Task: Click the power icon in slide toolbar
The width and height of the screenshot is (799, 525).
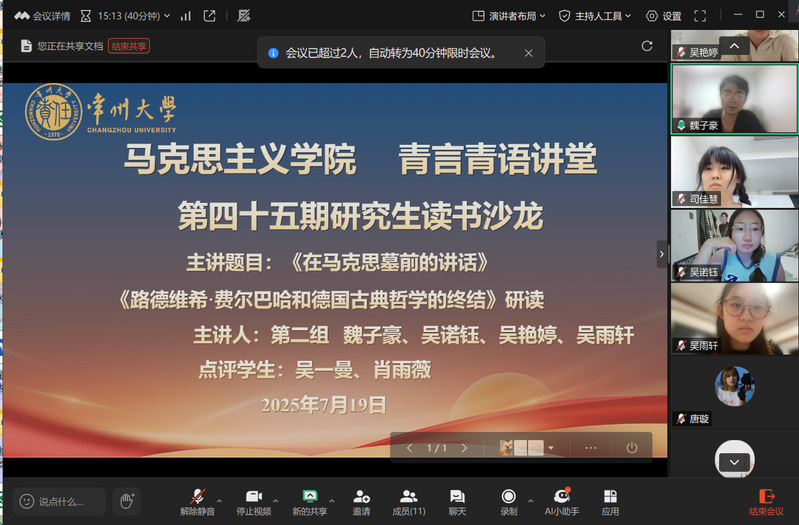Action: 632,448
